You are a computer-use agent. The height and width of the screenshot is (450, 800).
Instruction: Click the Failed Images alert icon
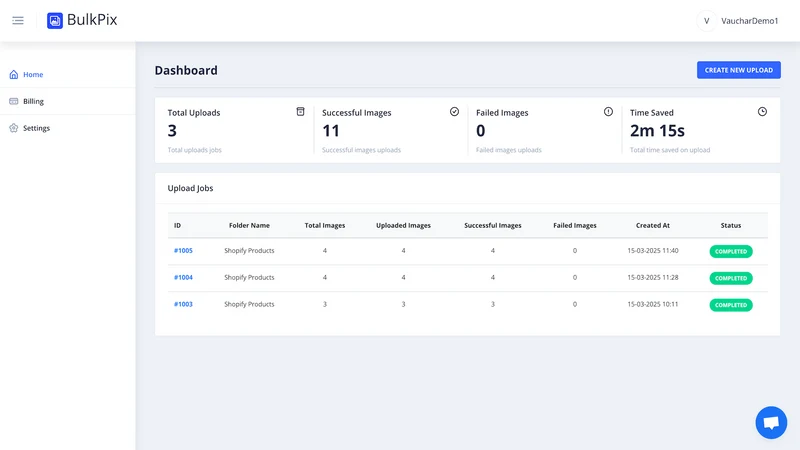[608, 112]
